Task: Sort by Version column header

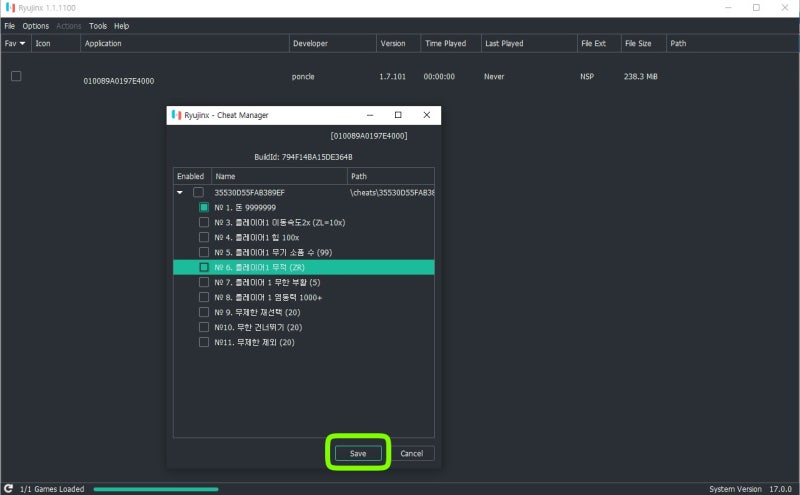Action: [x=398, y=43]
